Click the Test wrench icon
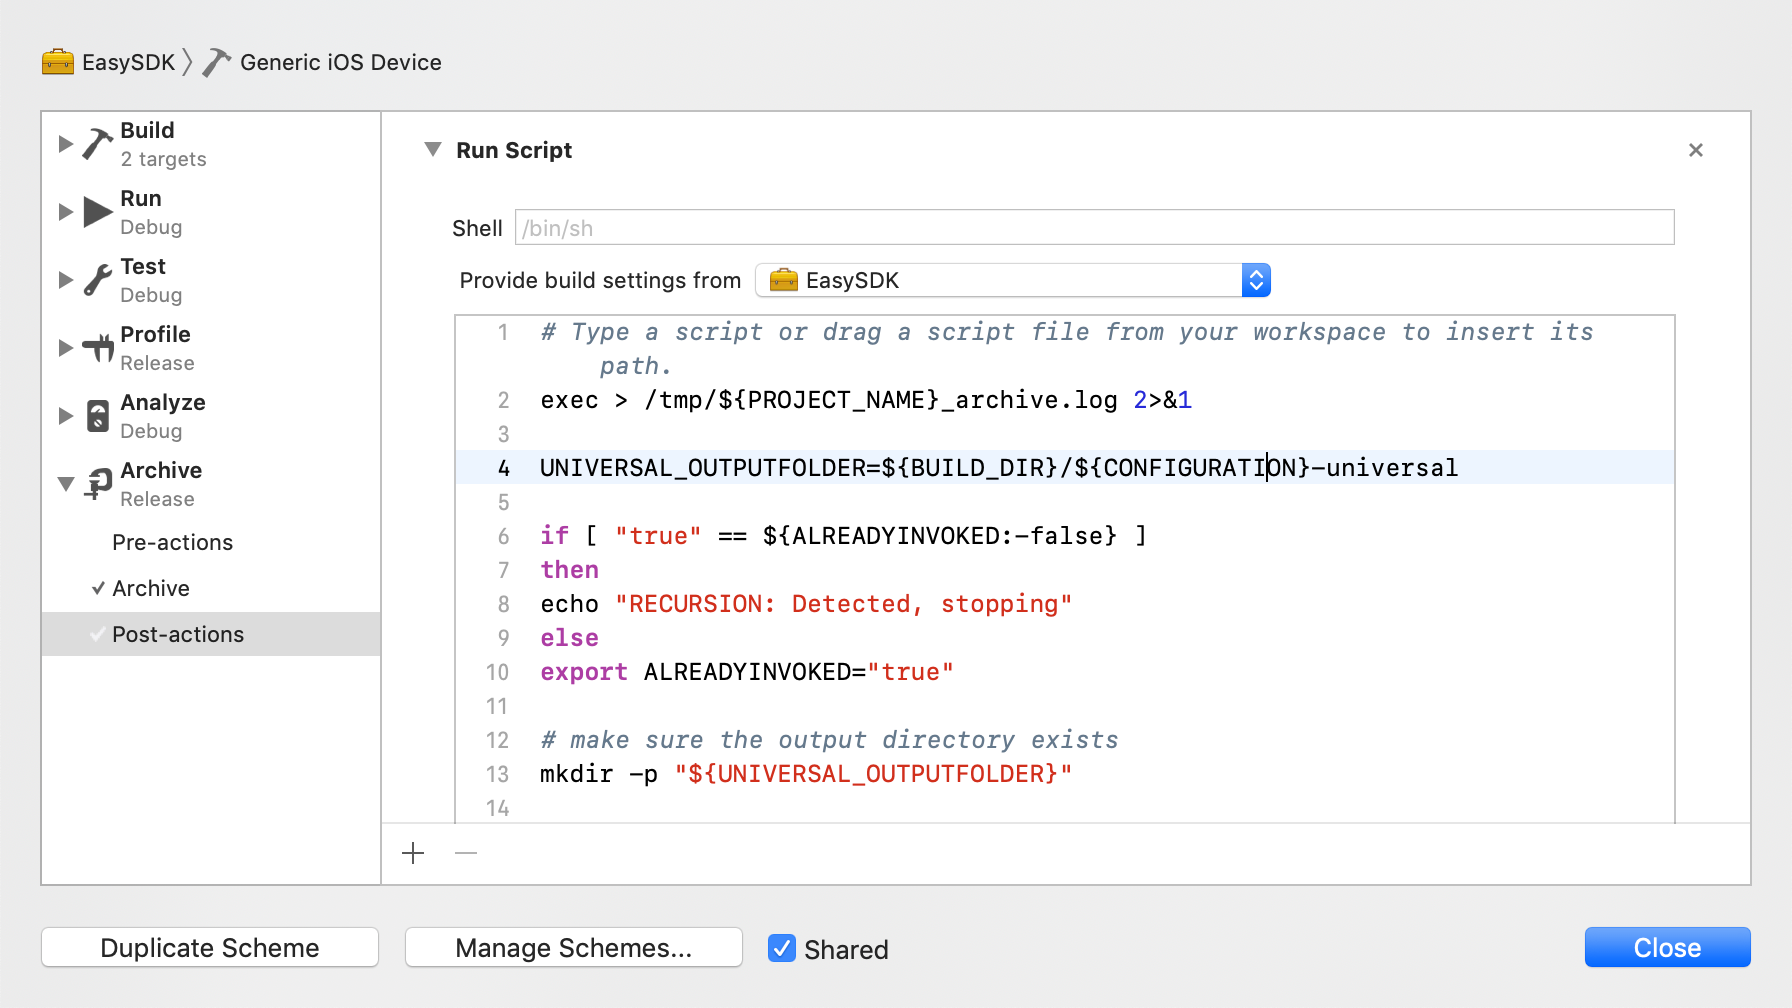Viewport: 1792px width, 1008px height. coord(97,280)
